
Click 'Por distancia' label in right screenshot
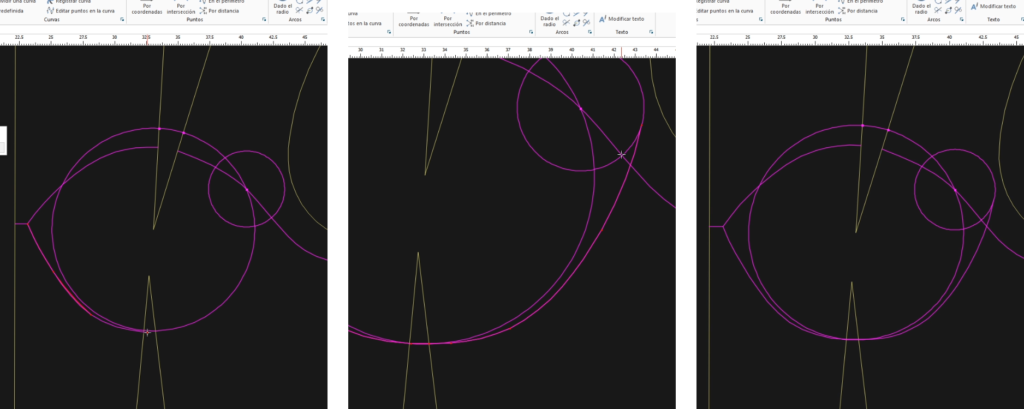[862, 11]
